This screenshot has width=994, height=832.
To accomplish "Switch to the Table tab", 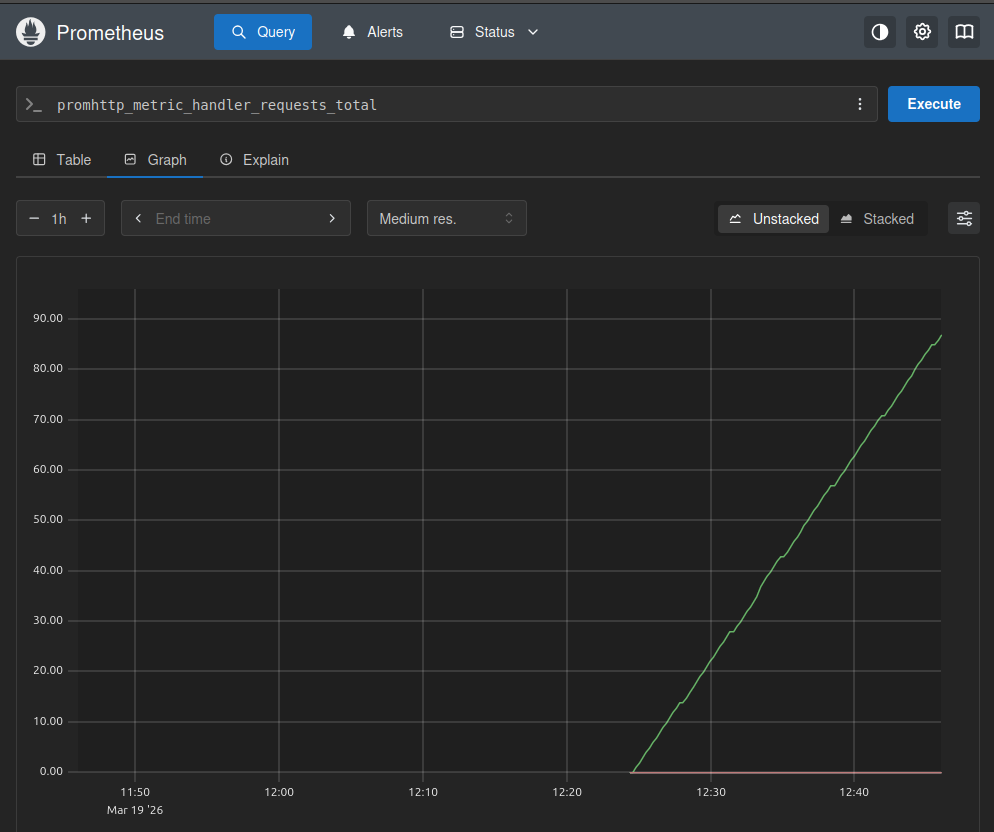I will 62,160.
